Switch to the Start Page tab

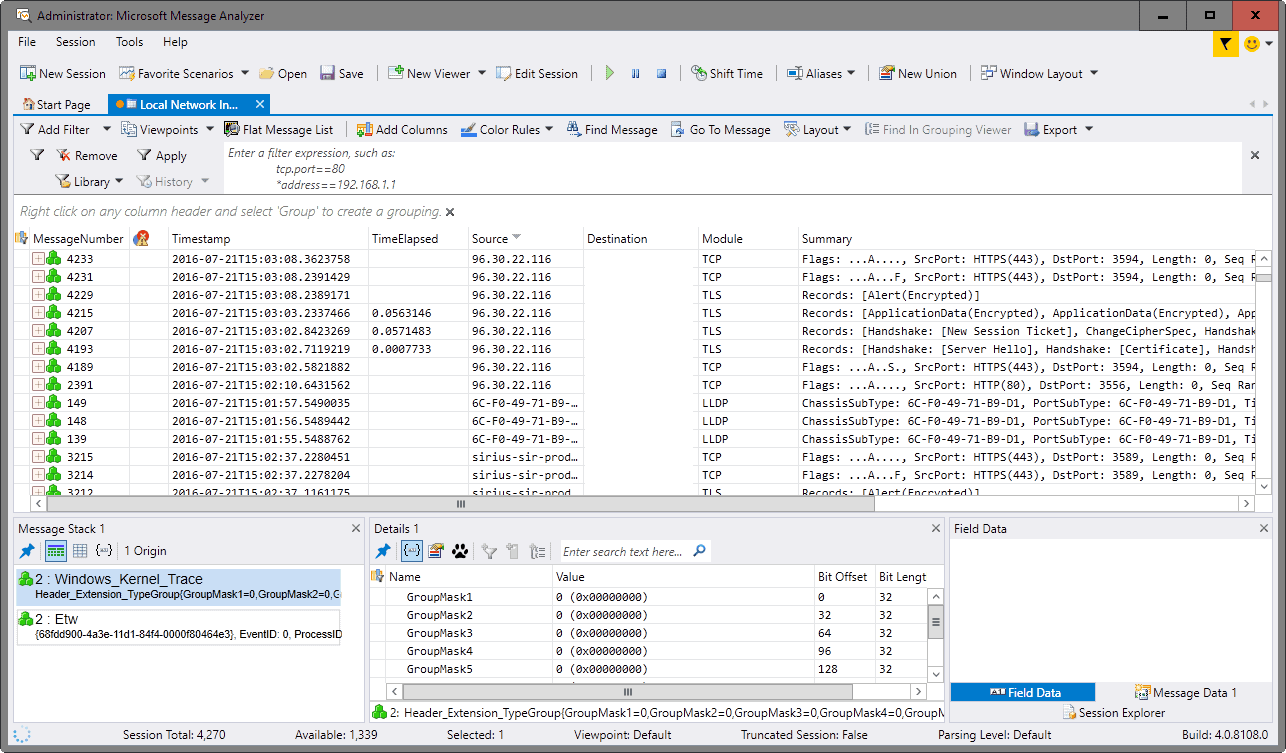point(56,104)
